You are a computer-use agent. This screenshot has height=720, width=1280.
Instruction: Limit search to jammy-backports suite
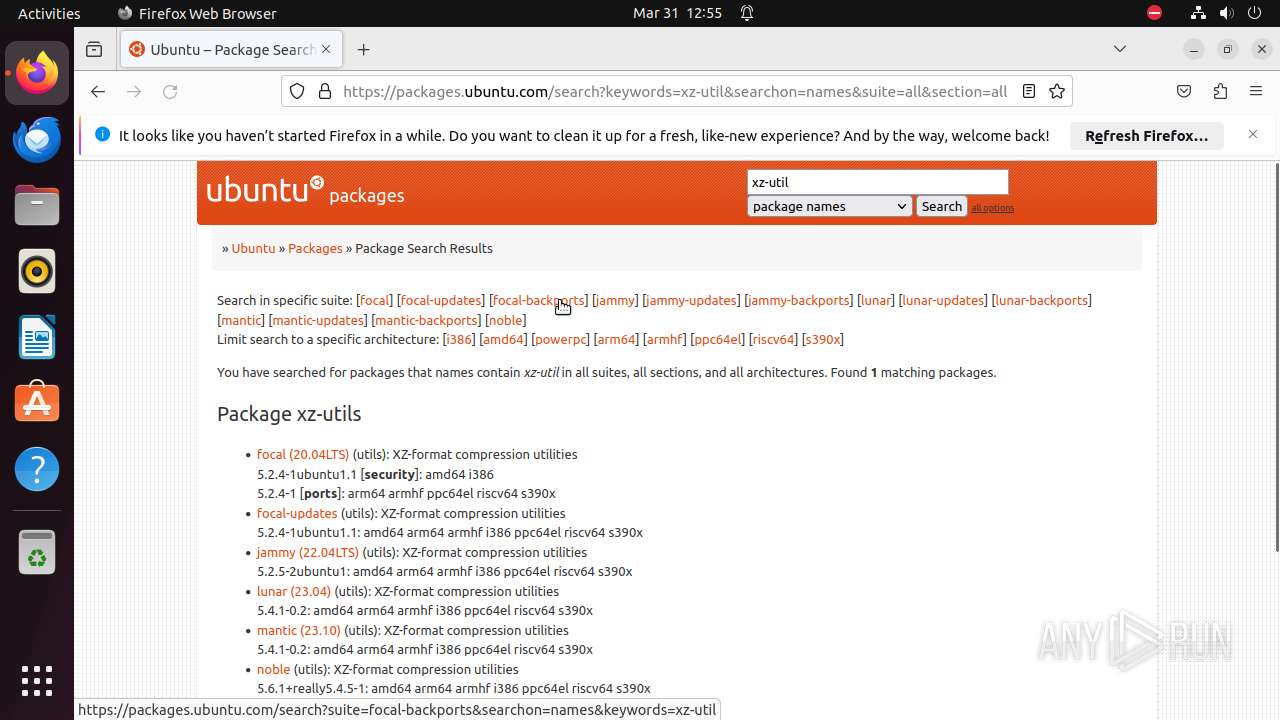[799, 300]
